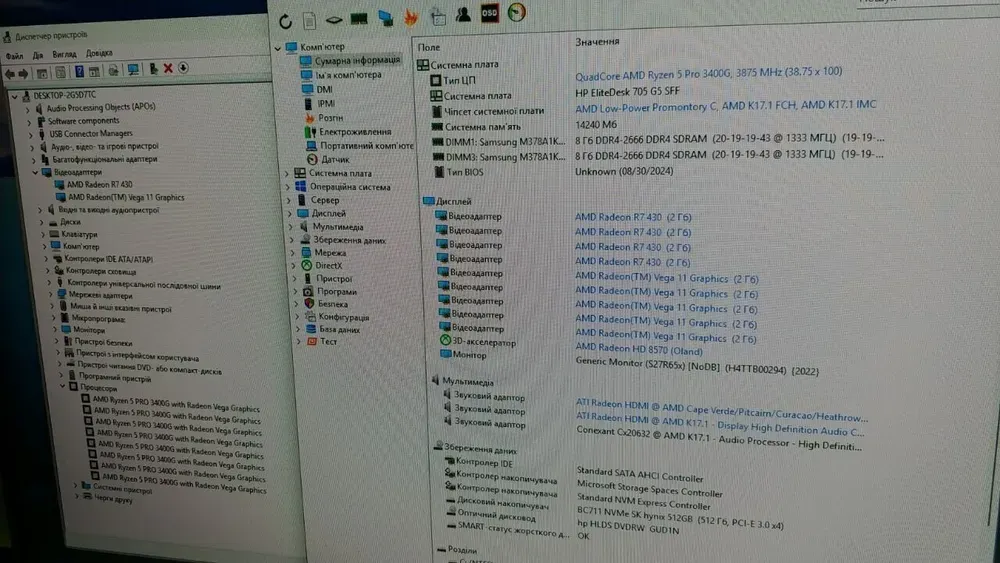Open the Report page icon in AIDA64 toolbar
1000x563 pixels.
tap(311, 19)
